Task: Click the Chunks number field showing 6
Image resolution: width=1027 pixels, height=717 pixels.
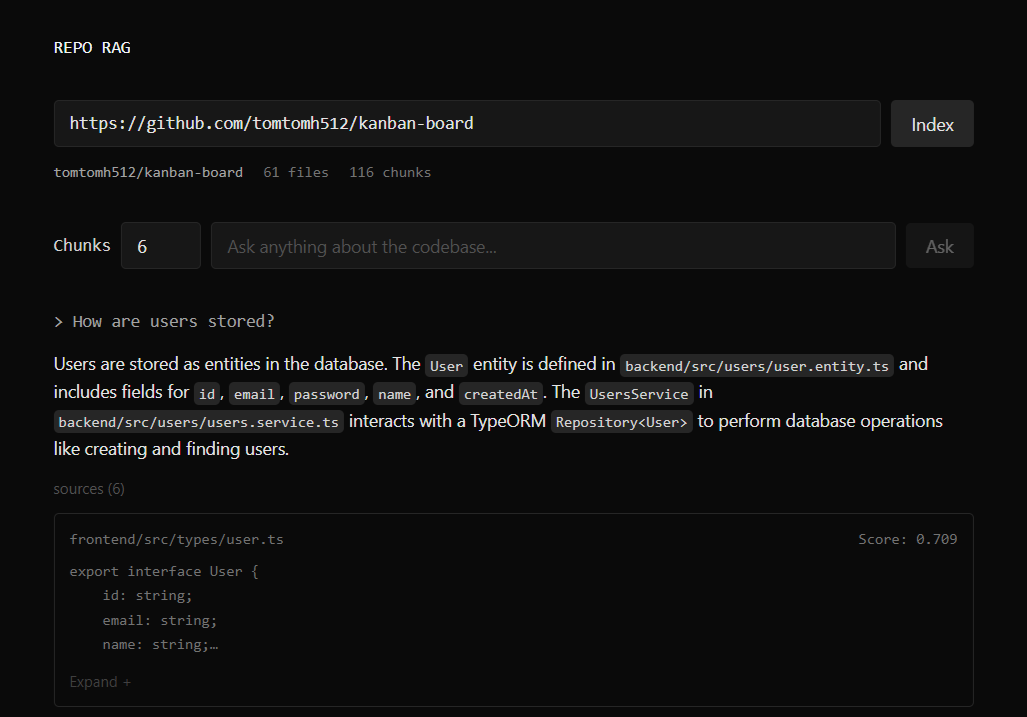Action: pos(160,246)
